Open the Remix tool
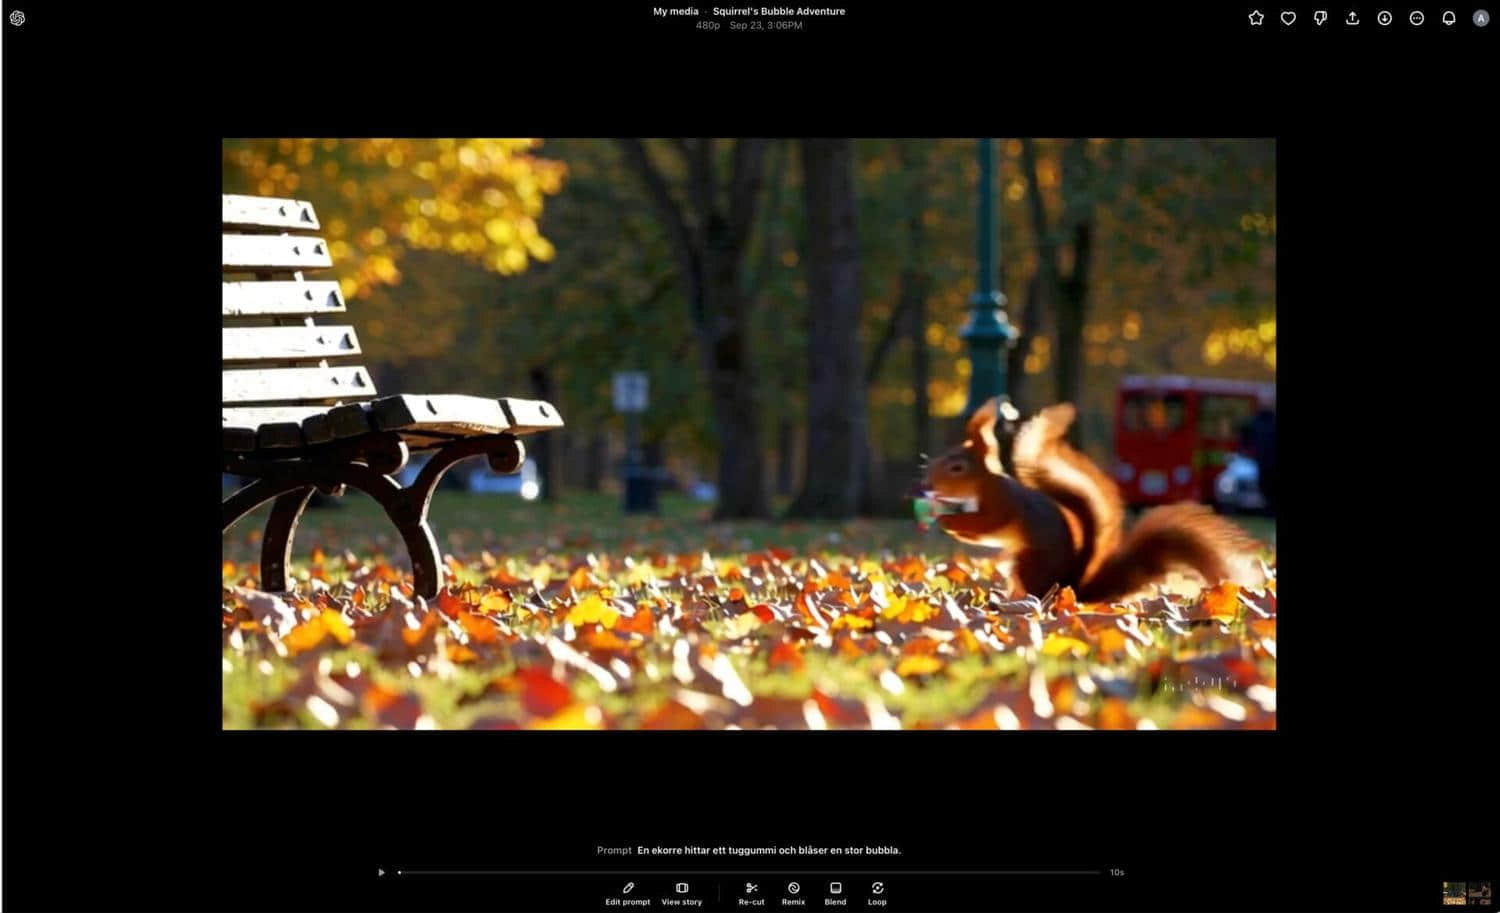 pos(793,893)
